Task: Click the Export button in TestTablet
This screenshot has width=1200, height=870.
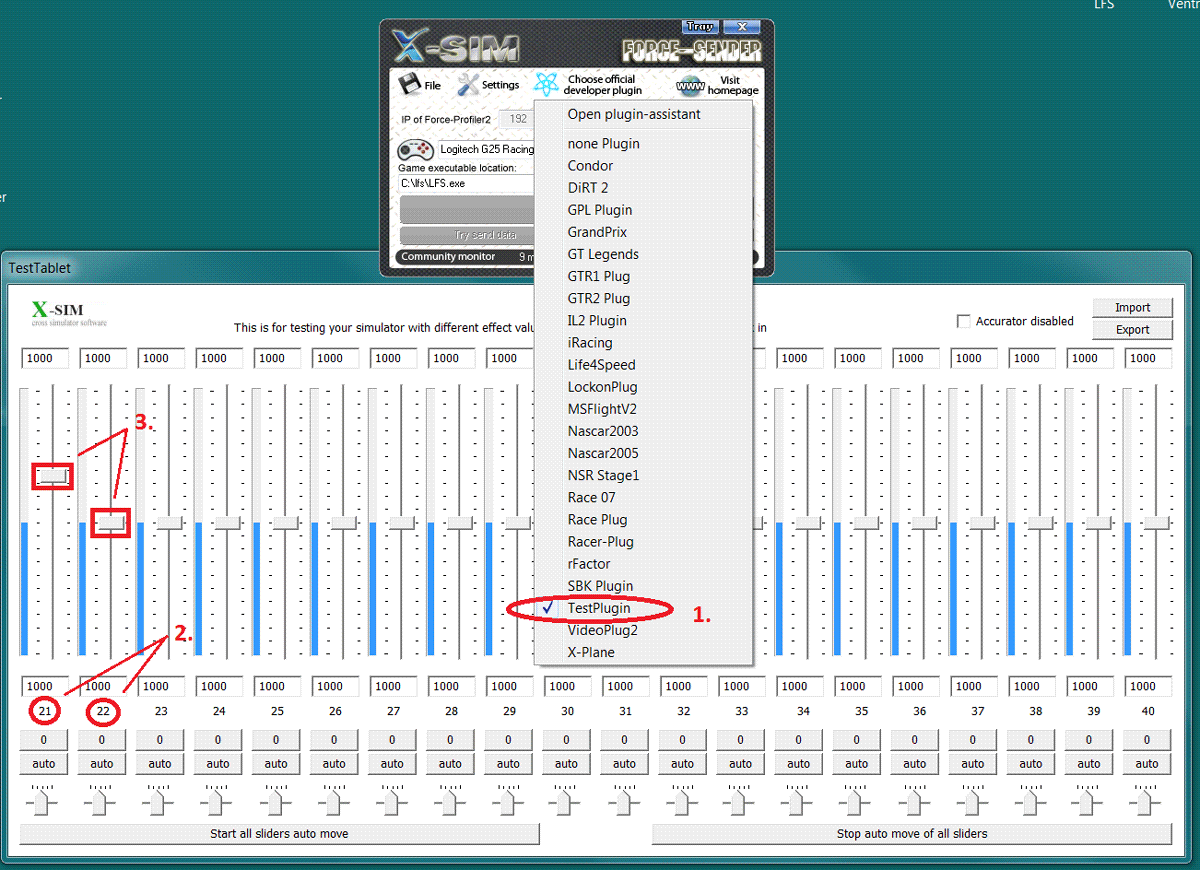Action: [1132, 330]
